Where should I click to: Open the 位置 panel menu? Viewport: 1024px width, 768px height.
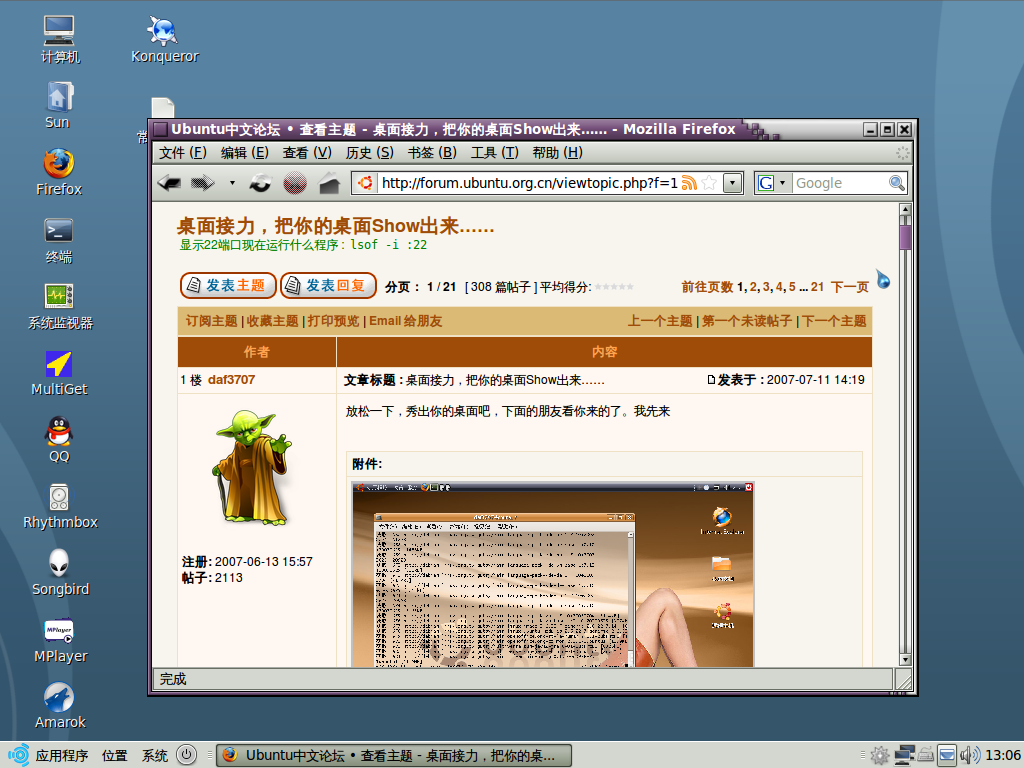(x=115, y=756)
